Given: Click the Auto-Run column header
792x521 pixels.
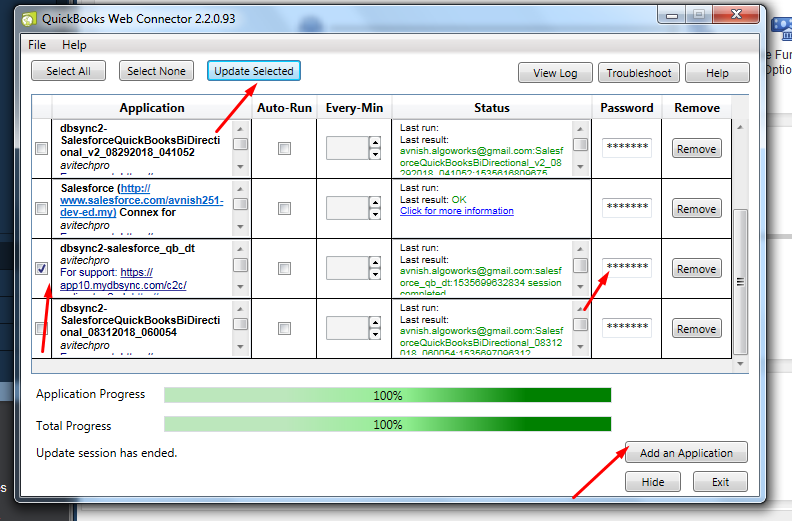Looking at the screenshot, I should pyautogui.click(x=284, y=108).
